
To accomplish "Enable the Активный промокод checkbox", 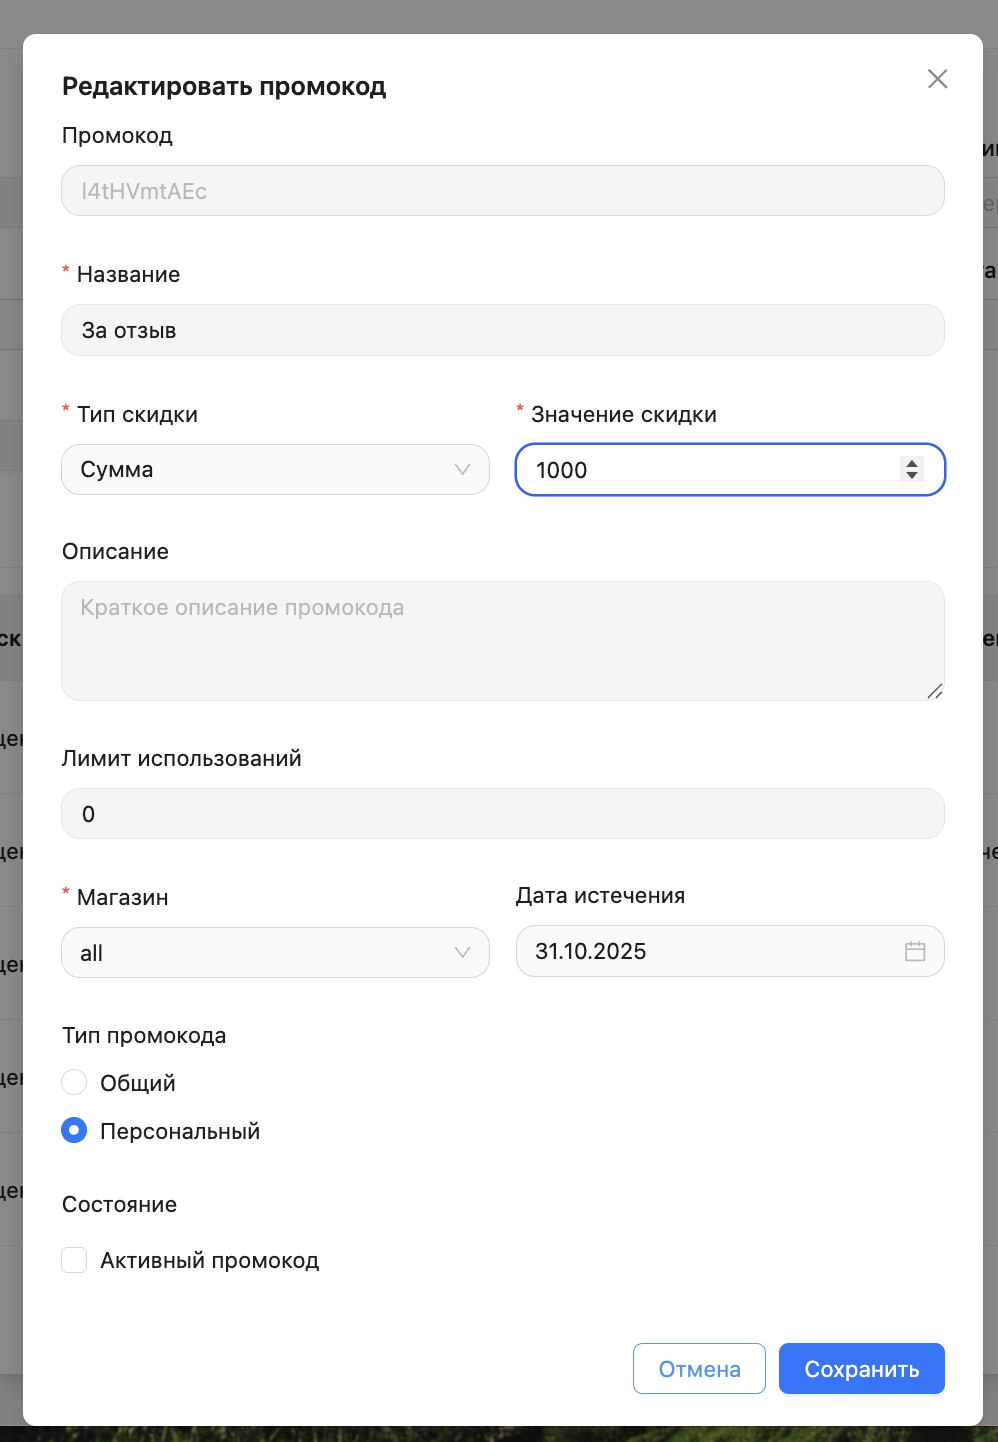I will point(74,1259).
